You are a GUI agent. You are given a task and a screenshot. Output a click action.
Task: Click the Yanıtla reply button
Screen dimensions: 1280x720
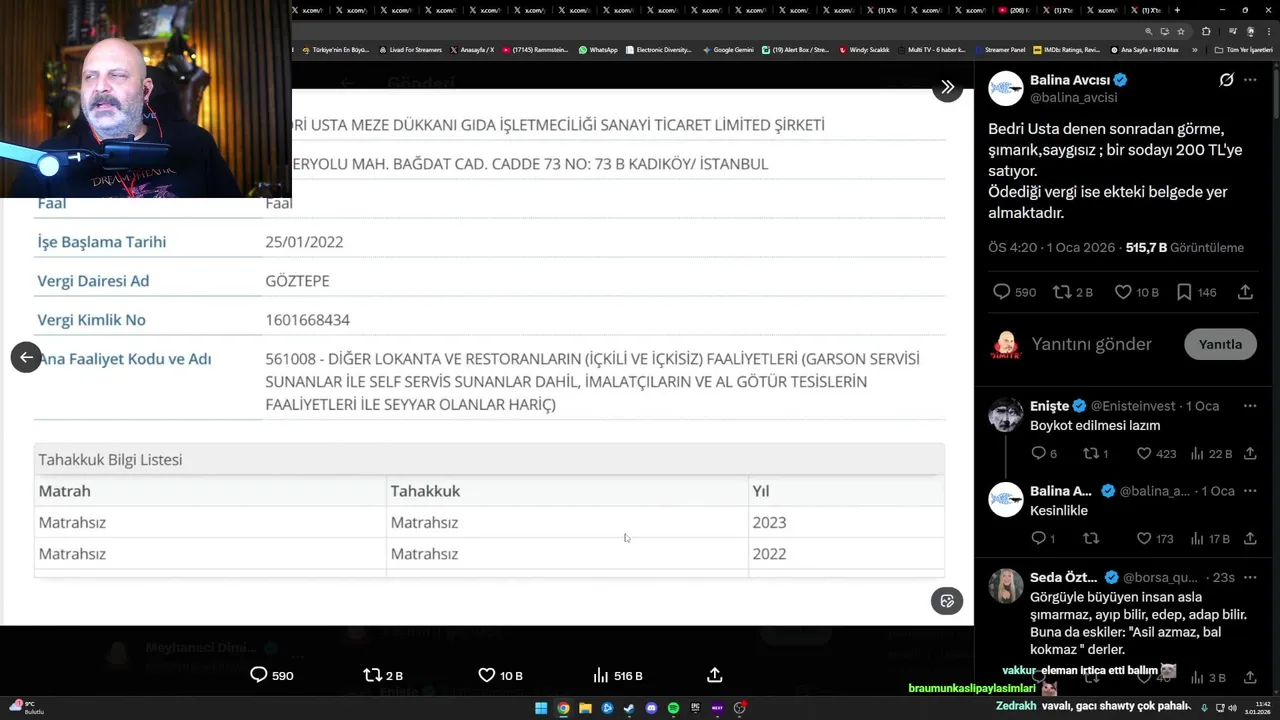pos(1220,344)
